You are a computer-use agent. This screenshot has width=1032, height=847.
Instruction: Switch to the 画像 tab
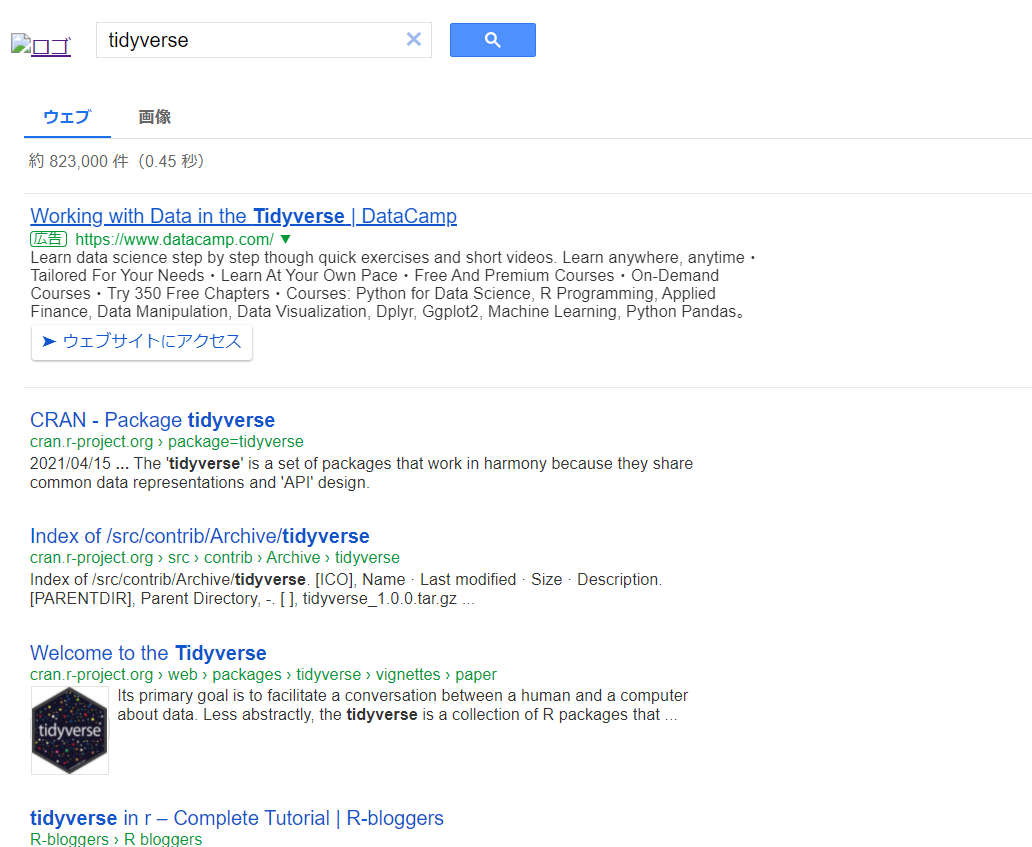(x=155, y=117)
